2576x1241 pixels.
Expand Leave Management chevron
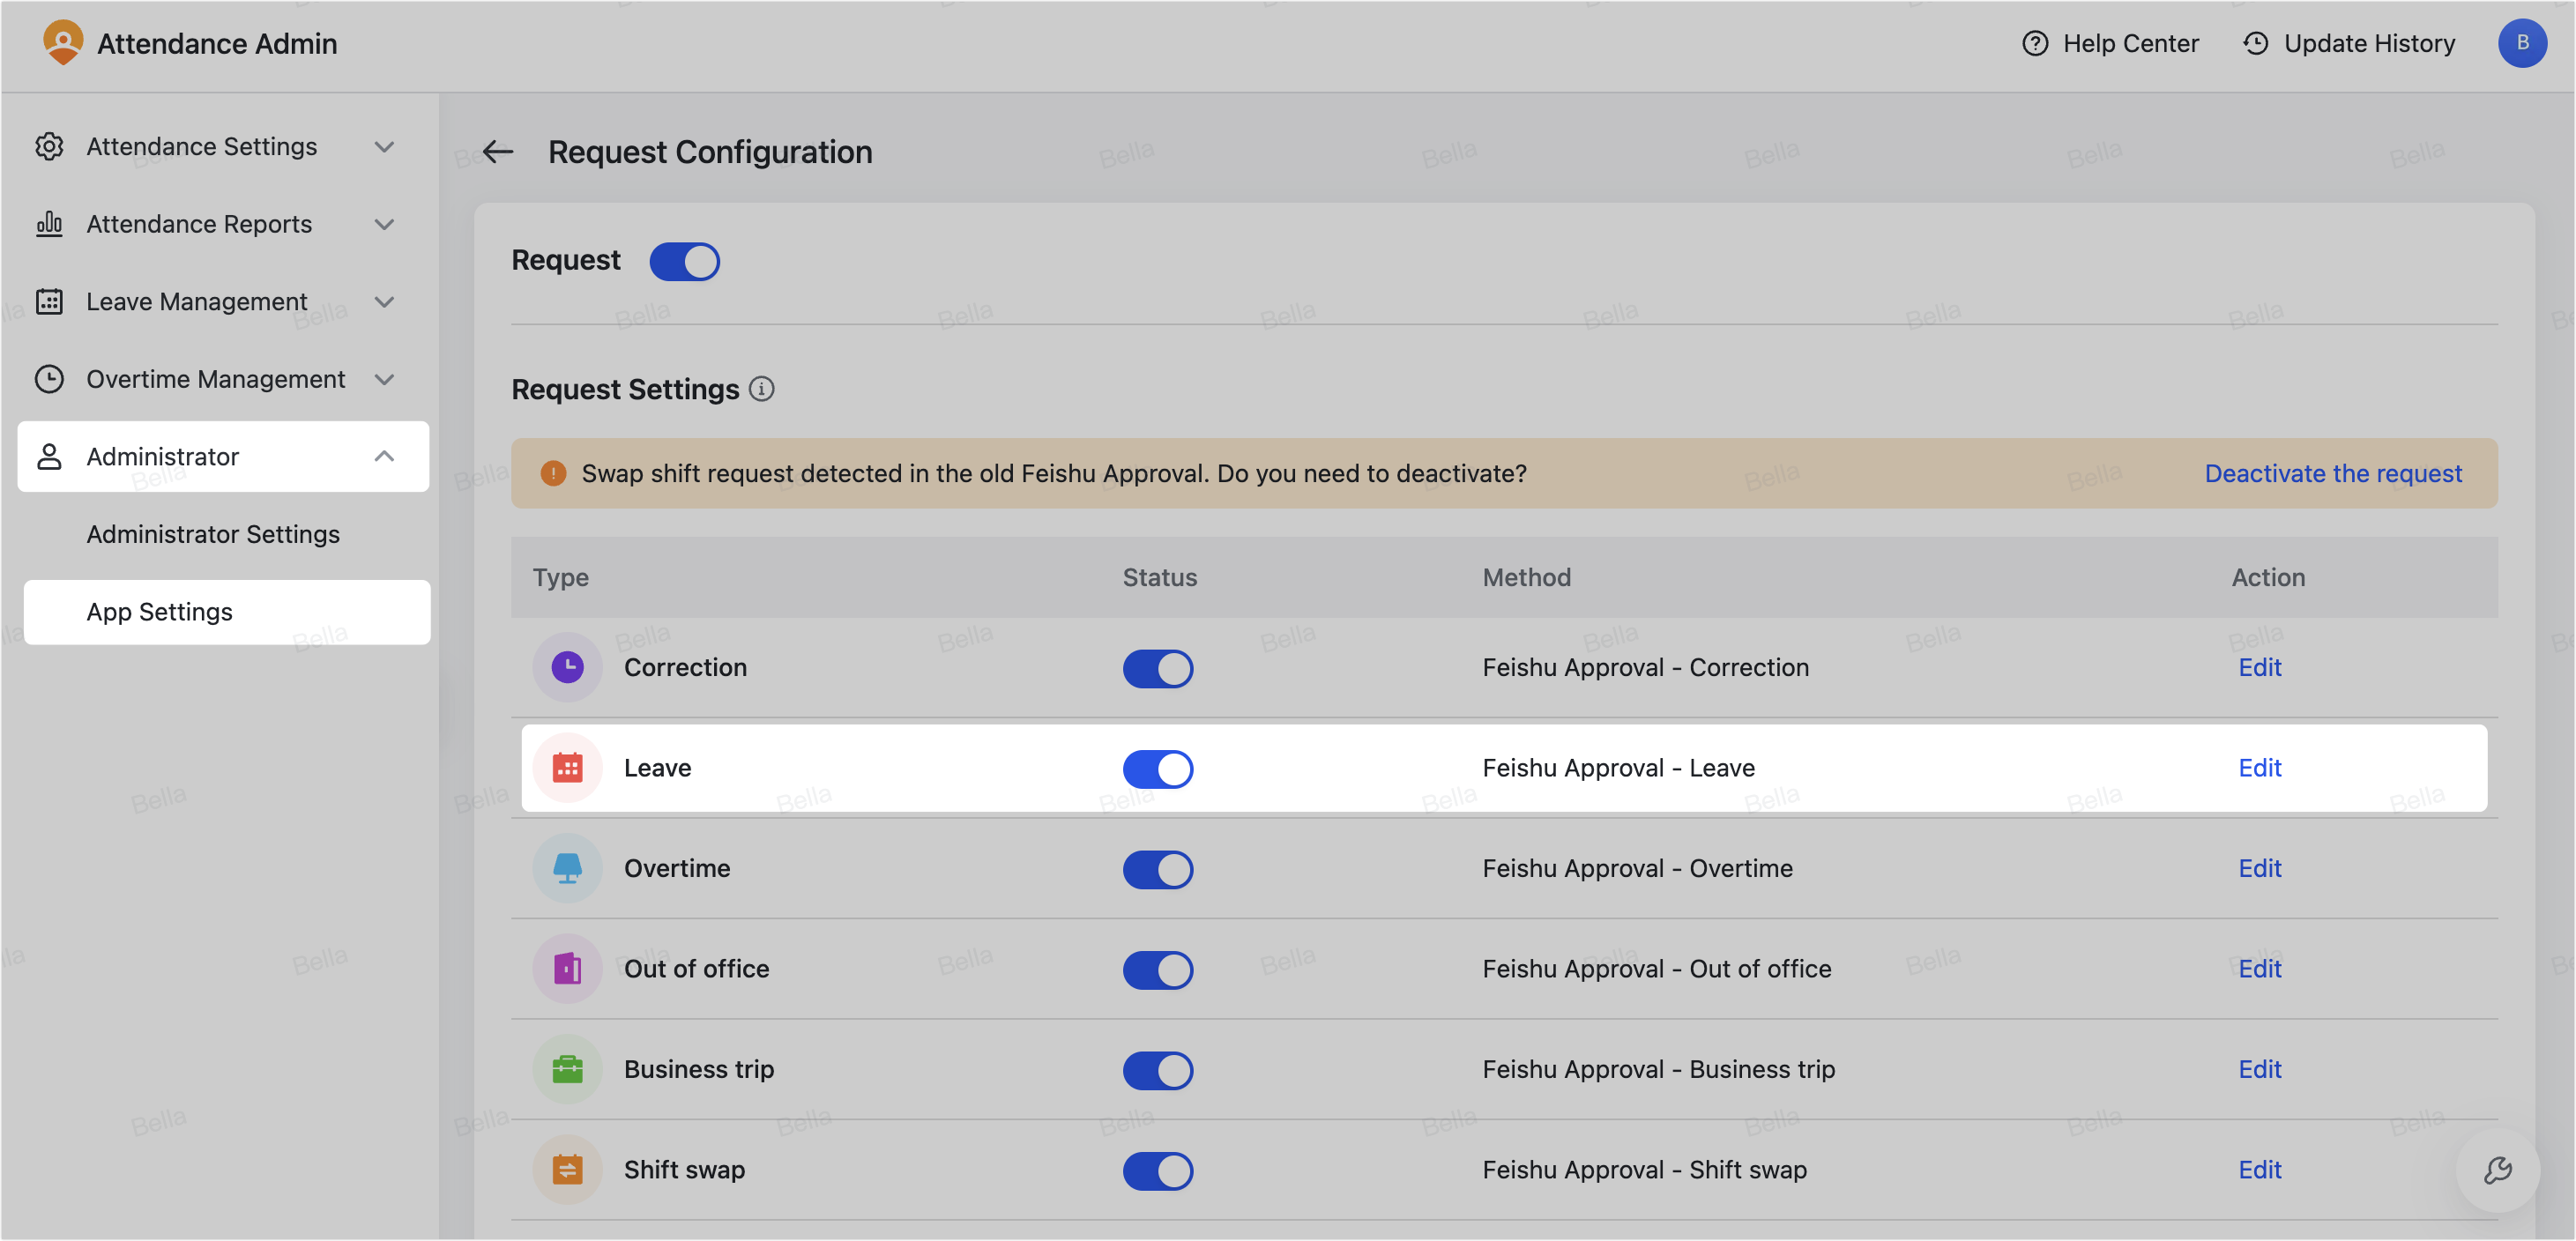[384, 302]
